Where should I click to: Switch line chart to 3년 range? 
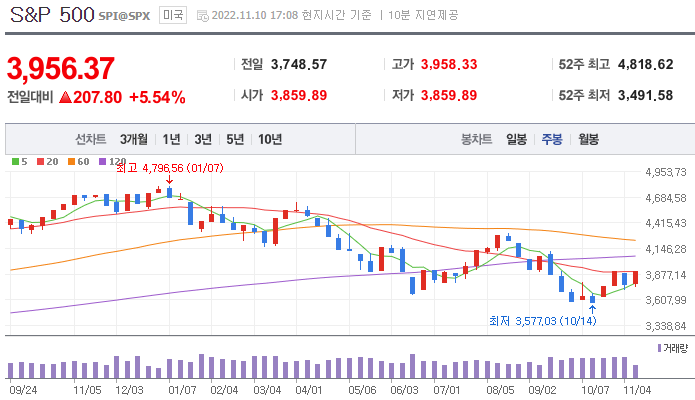click(203, 139)
